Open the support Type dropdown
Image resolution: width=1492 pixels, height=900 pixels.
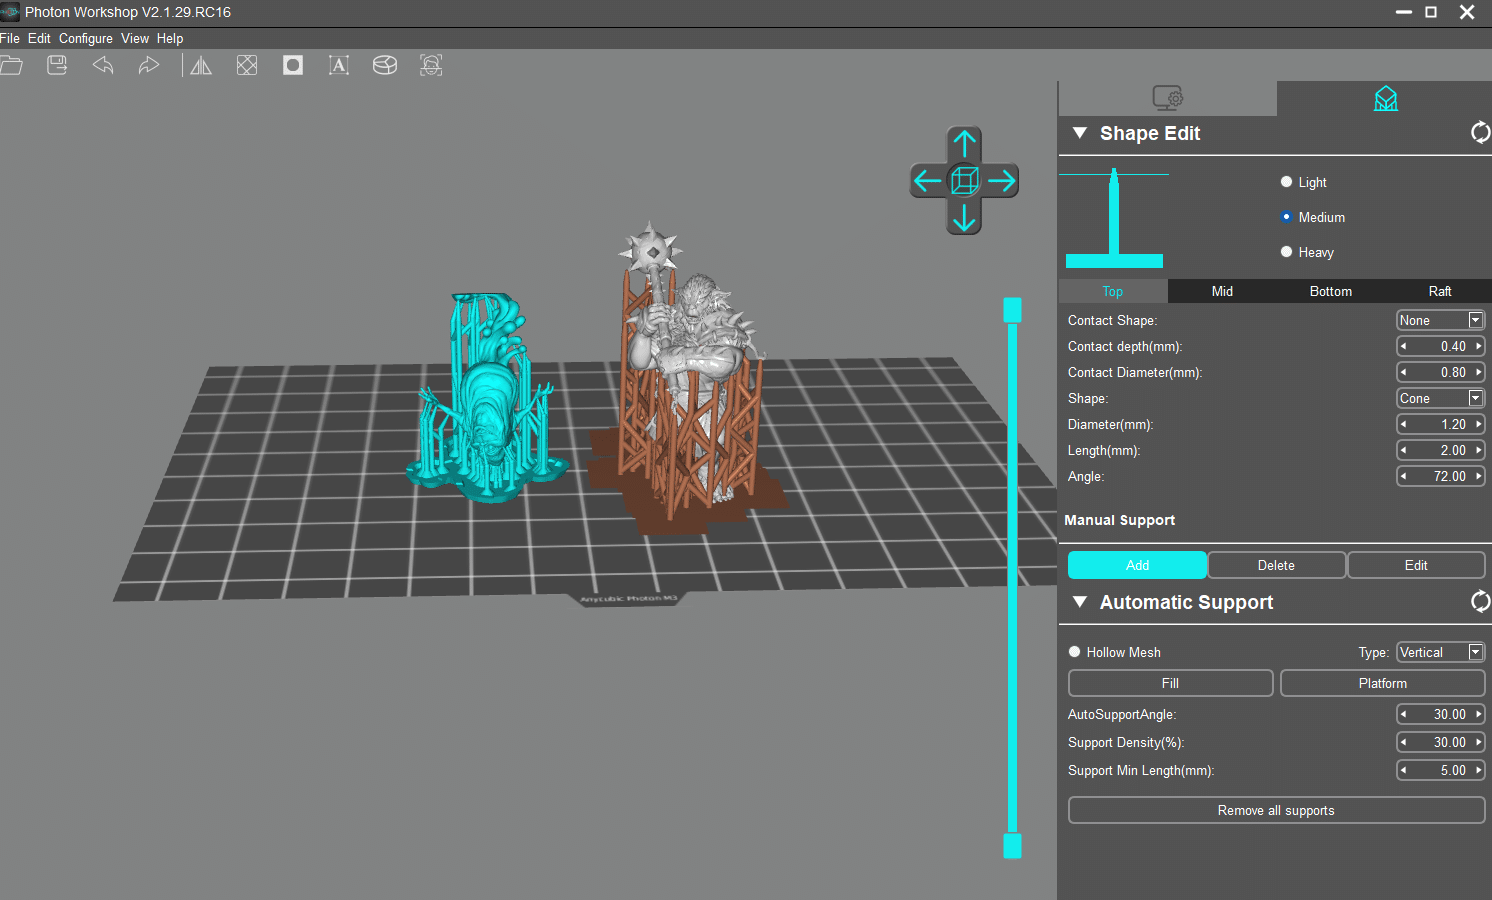click(1440, 652)
